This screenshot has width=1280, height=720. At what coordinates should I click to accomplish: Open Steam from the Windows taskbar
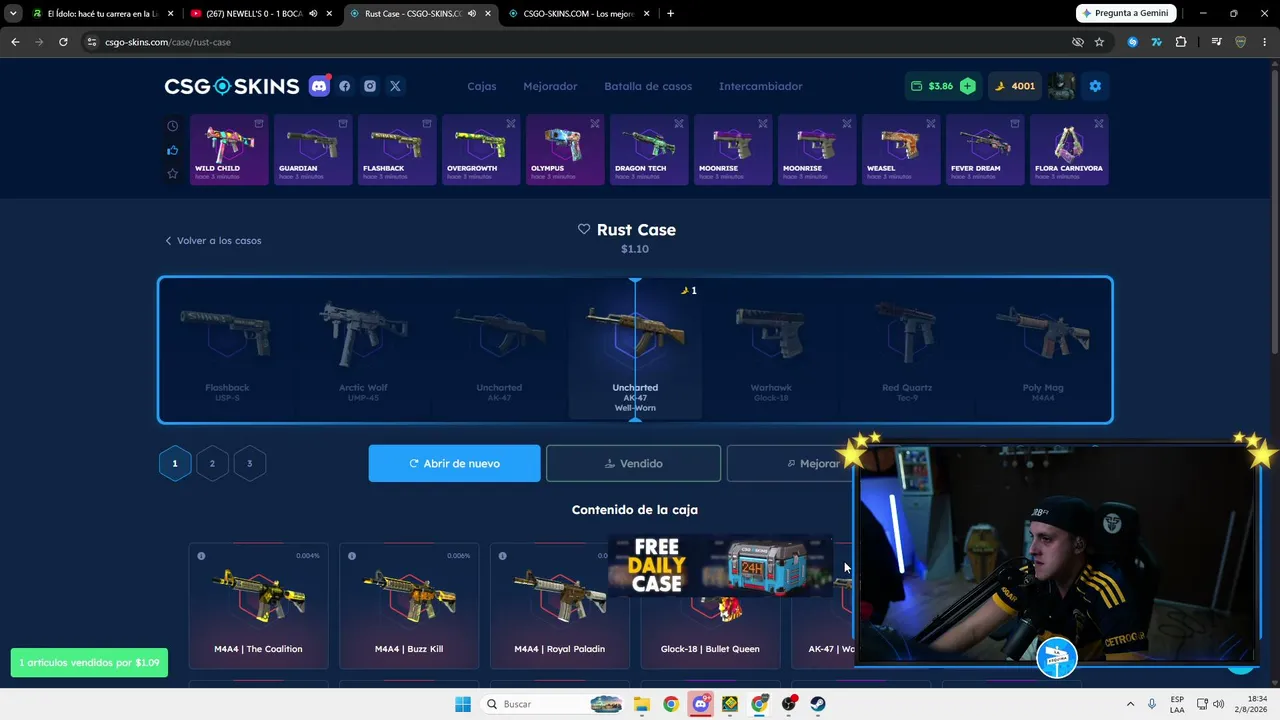pyautogui.click(x=818, y=704)
